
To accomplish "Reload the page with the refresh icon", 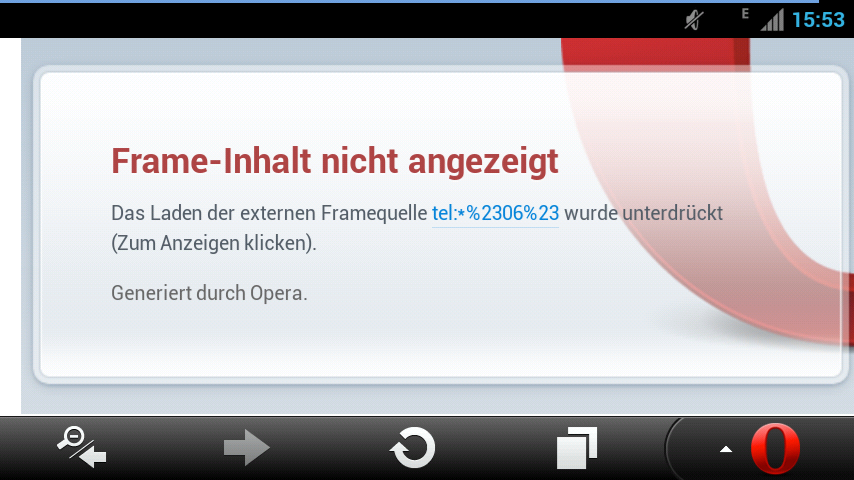I will [412, 448].
